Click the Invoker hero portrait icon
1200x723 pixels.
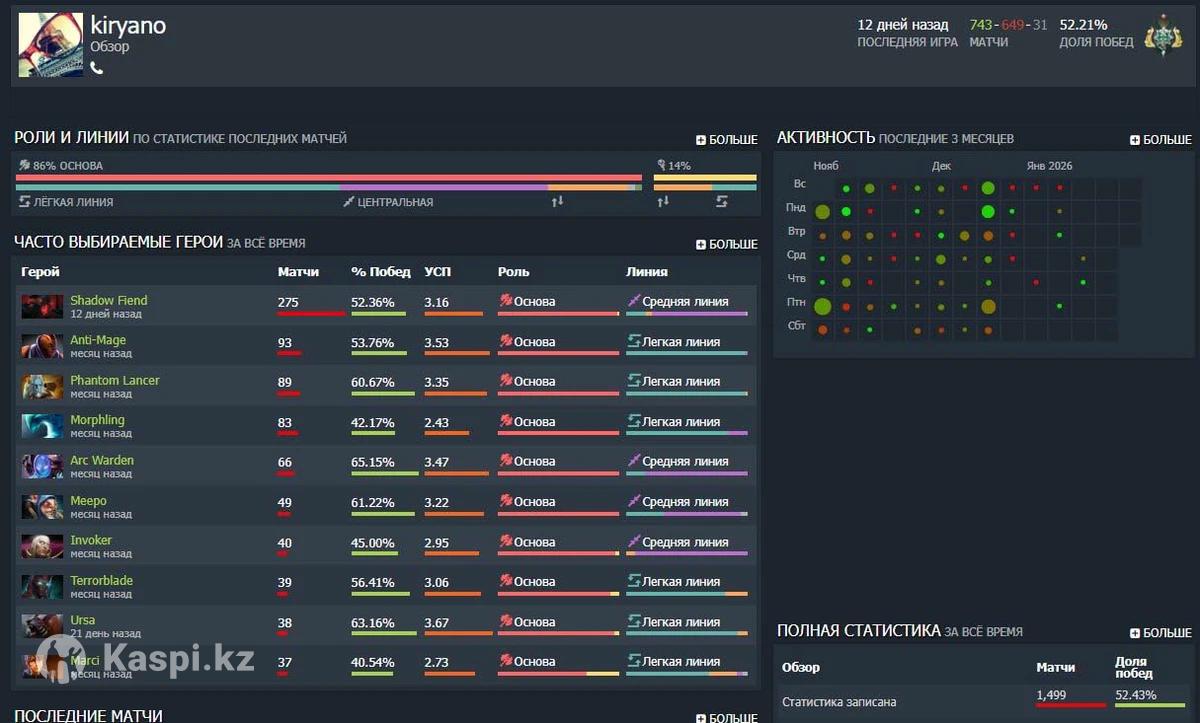click(x=42, y=546)
